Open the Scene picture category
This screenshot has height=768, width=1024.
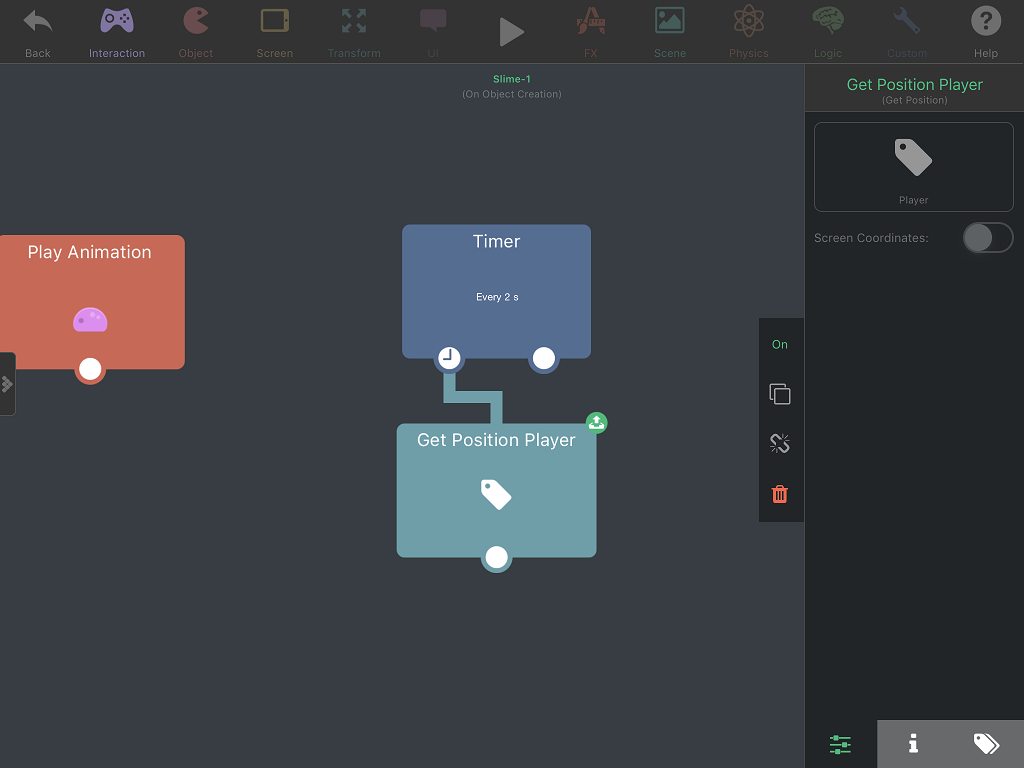click(669, 32)
